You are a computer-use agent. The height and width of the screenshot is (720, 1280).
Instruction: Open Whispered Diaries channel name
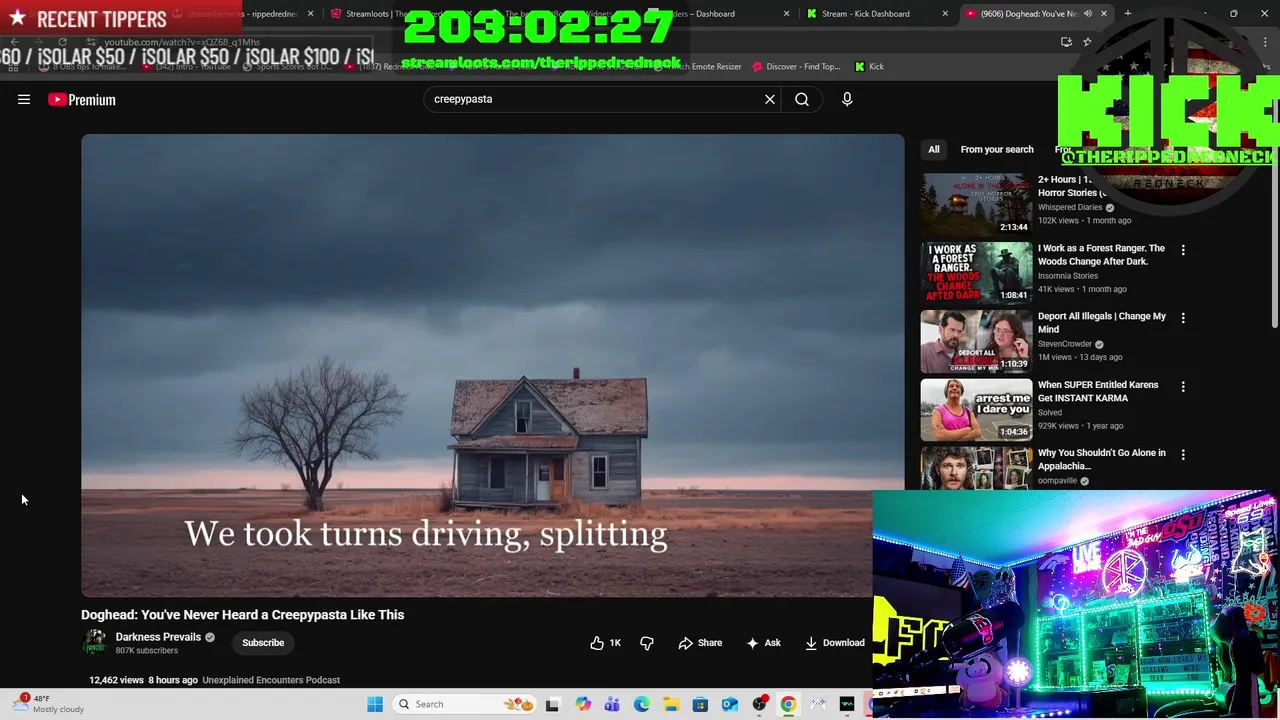(1070, 207)
